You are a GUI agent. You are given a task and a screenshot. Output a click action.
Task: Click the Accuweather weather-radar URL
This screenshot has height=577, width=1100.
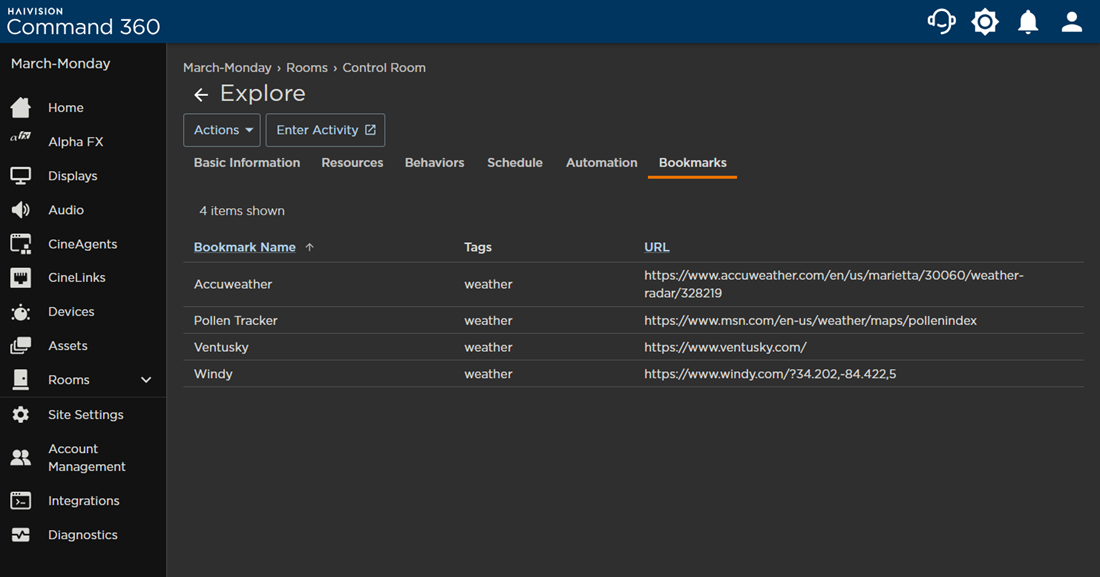pos(833,284)
